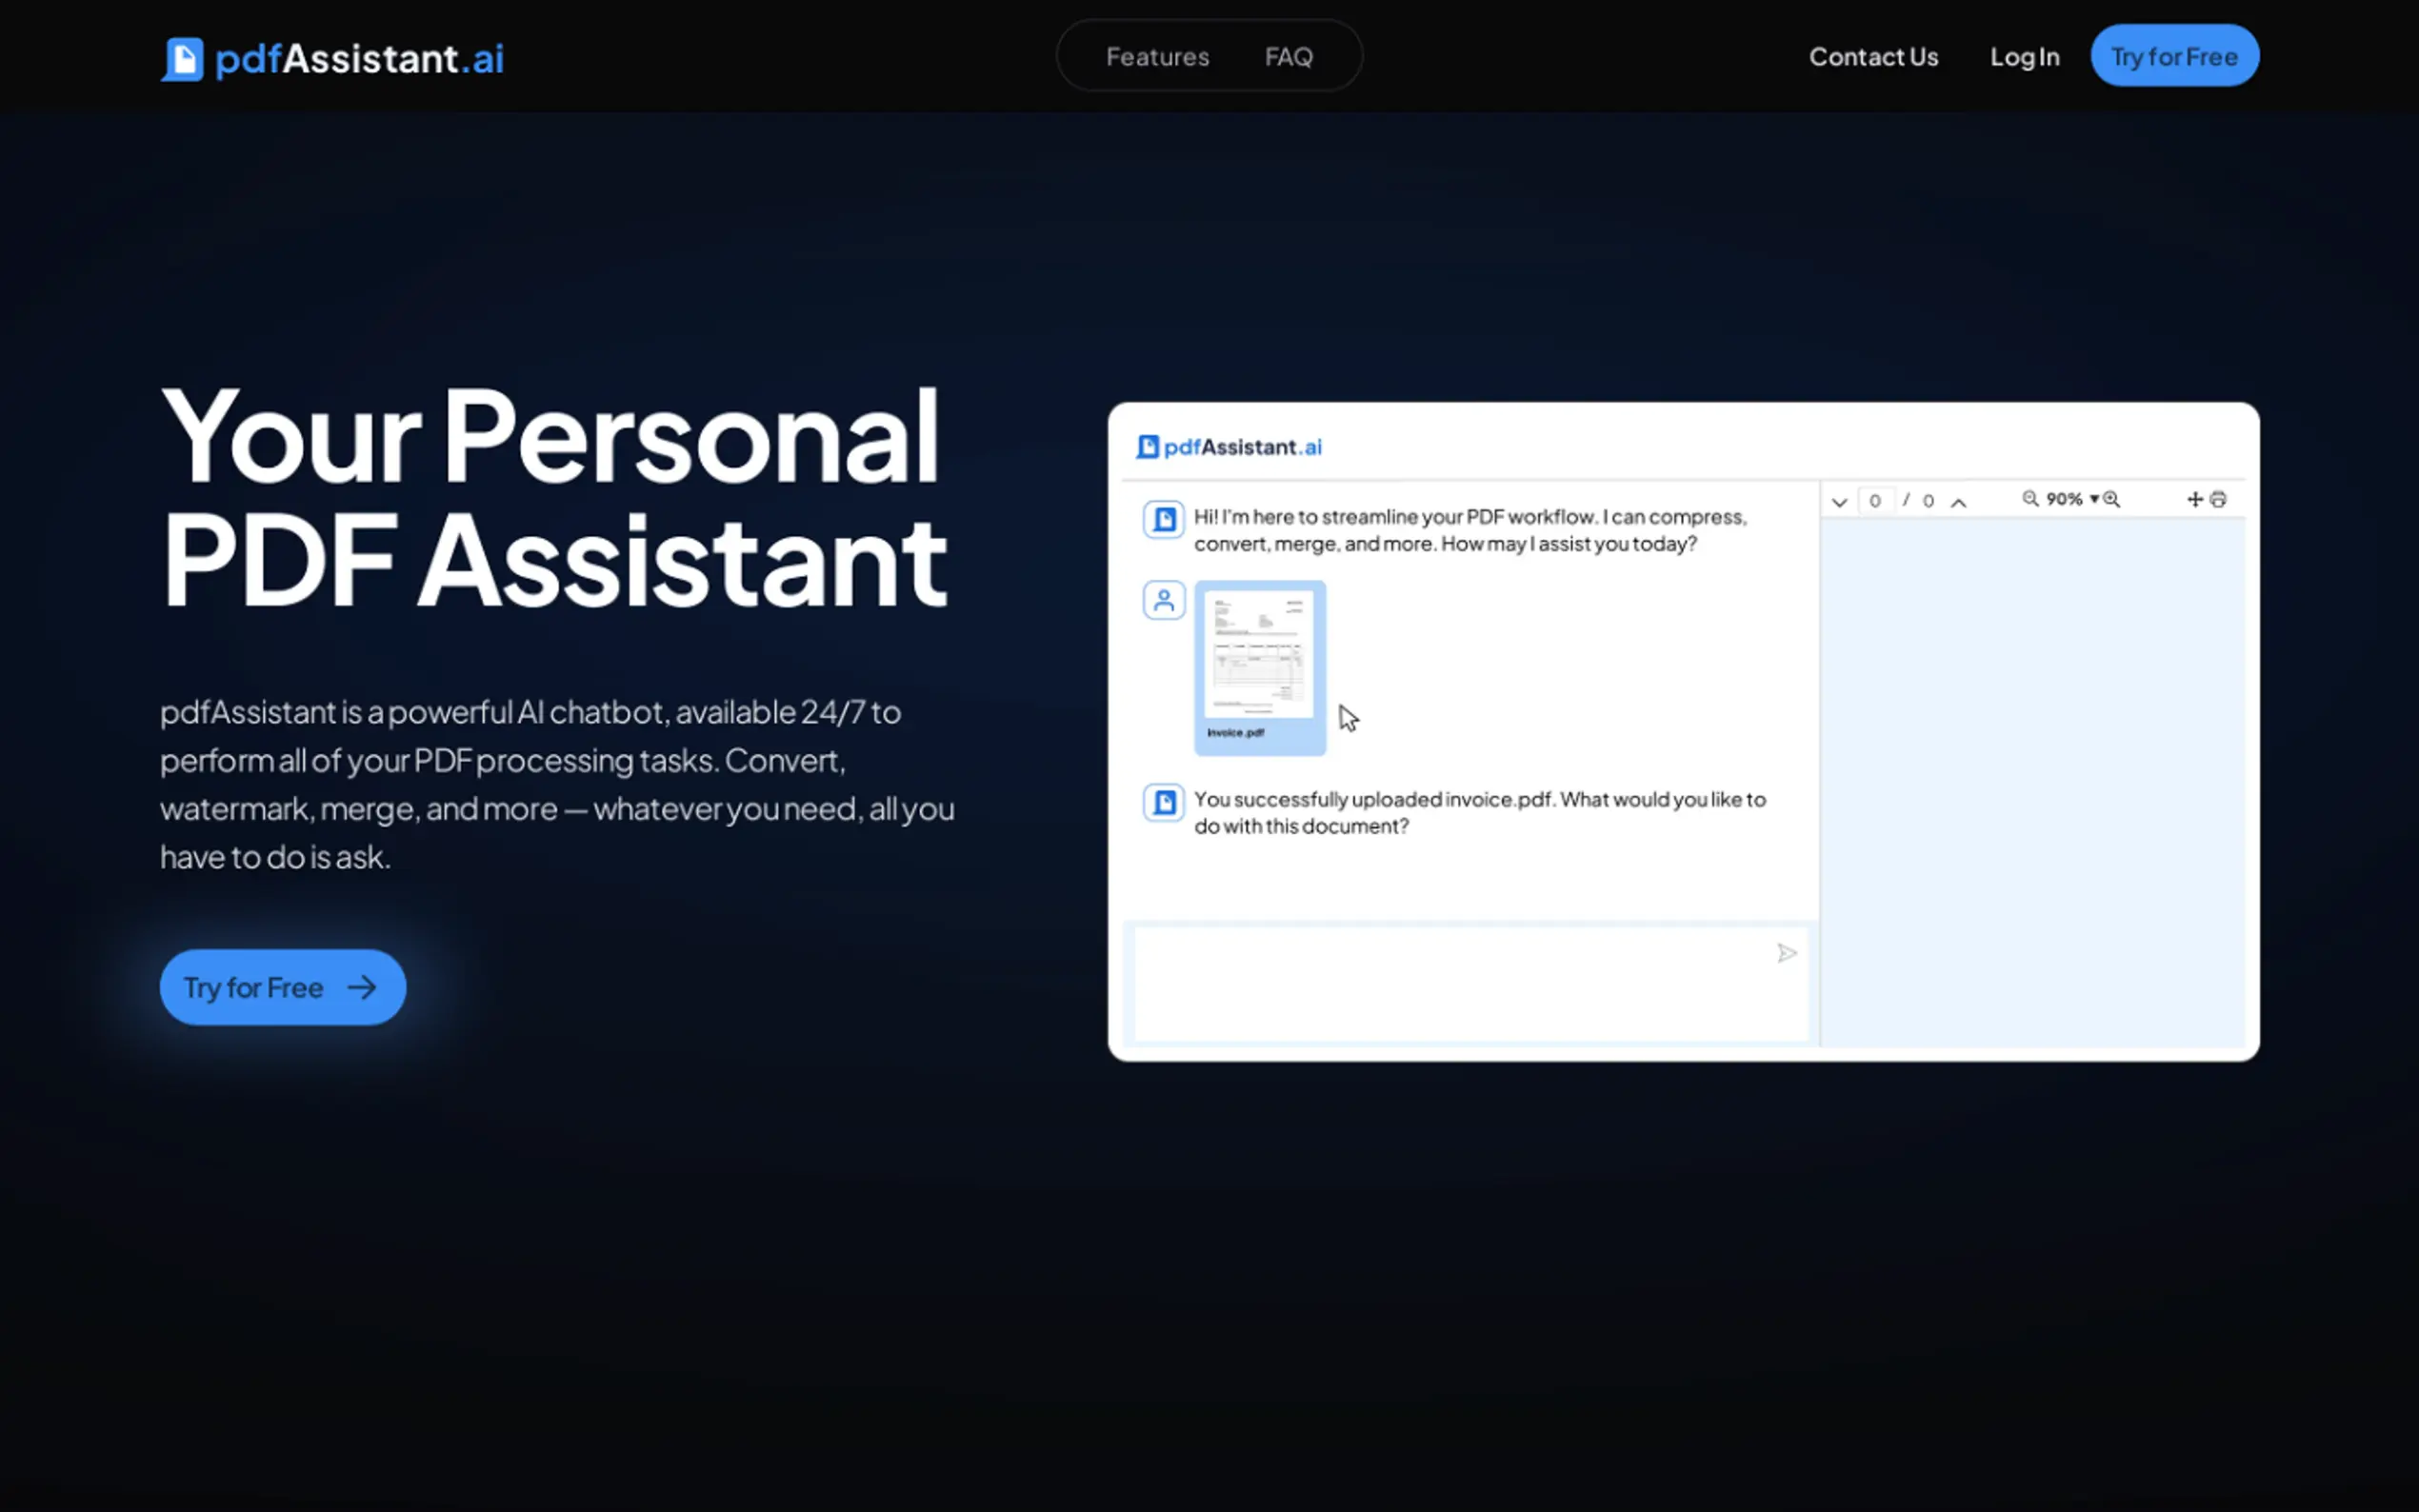
Task: Click the next page down chevron
Action: pyautogui.click(x=1838, y=502)
